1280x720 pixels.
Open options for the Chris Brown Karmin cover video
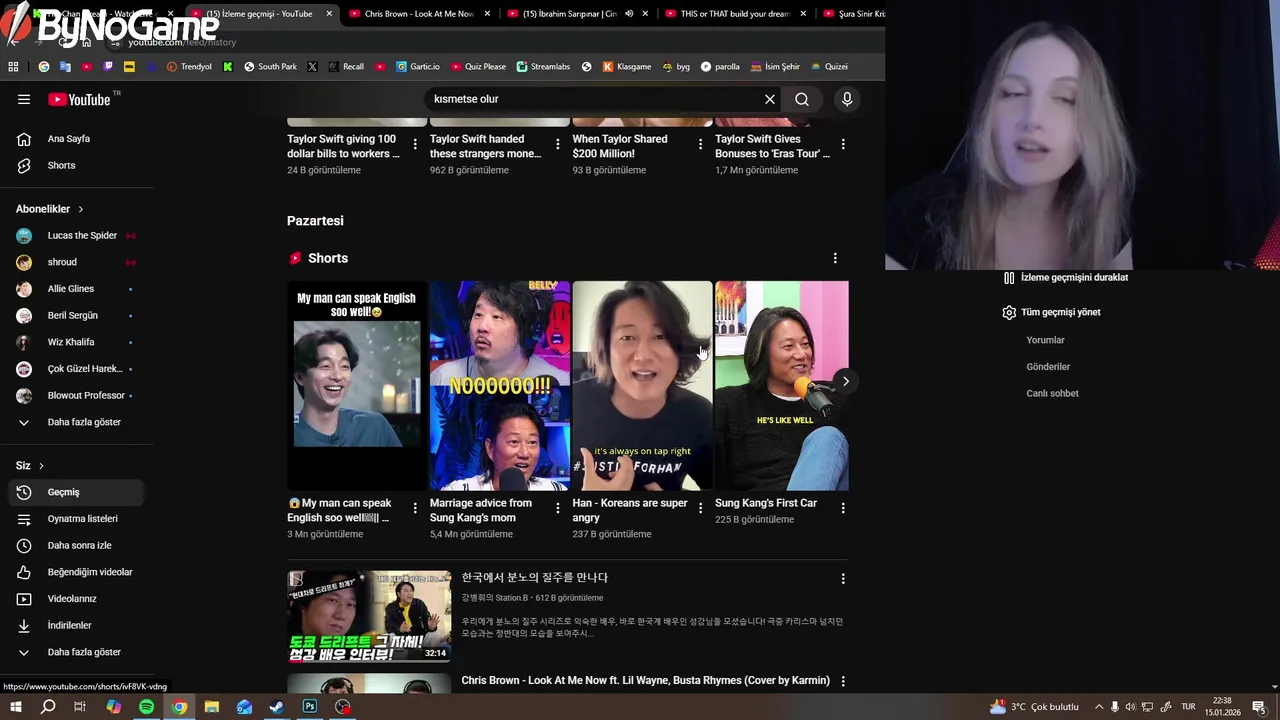pyautogui.click(x=843, y=681)
